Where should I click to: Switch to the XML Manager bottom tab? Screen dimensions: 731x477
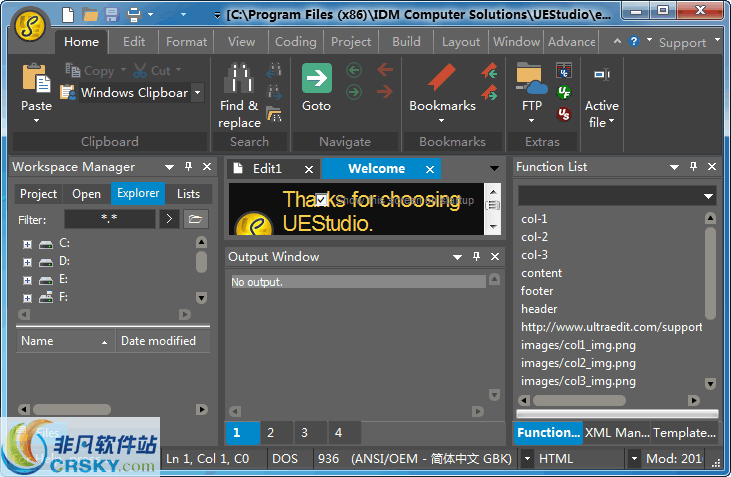tap(617, 433)
